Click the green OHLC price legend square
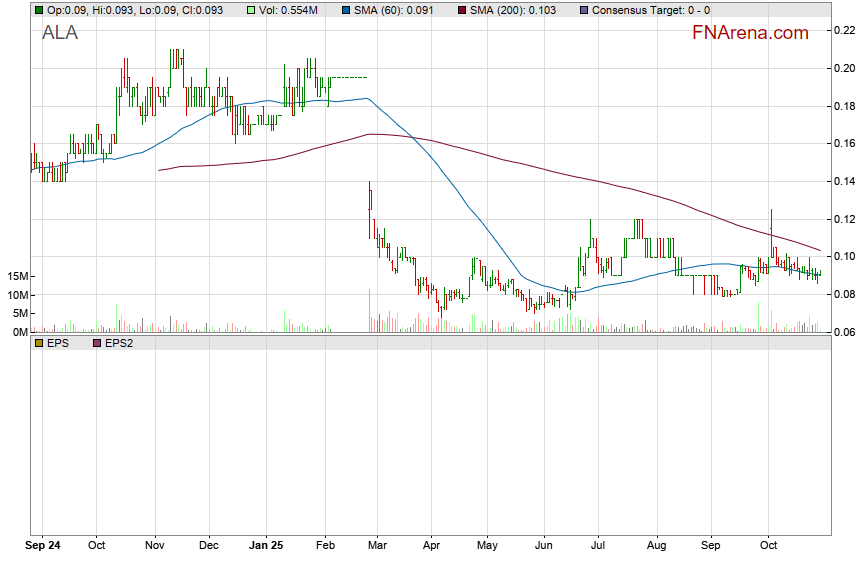 click(x=39, y=10)
